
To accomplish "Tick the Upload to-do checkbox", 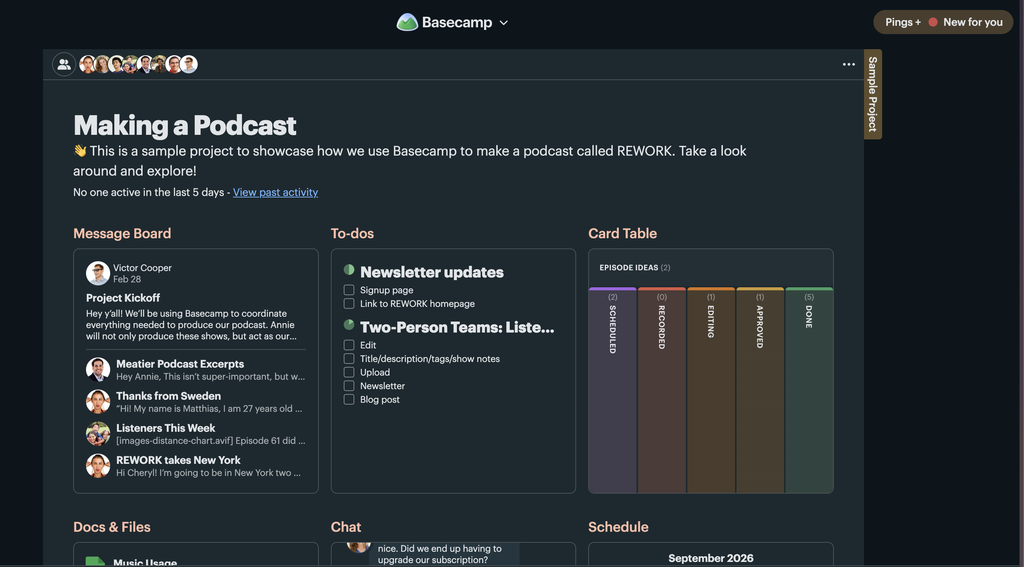I will (x=349, y=372).
